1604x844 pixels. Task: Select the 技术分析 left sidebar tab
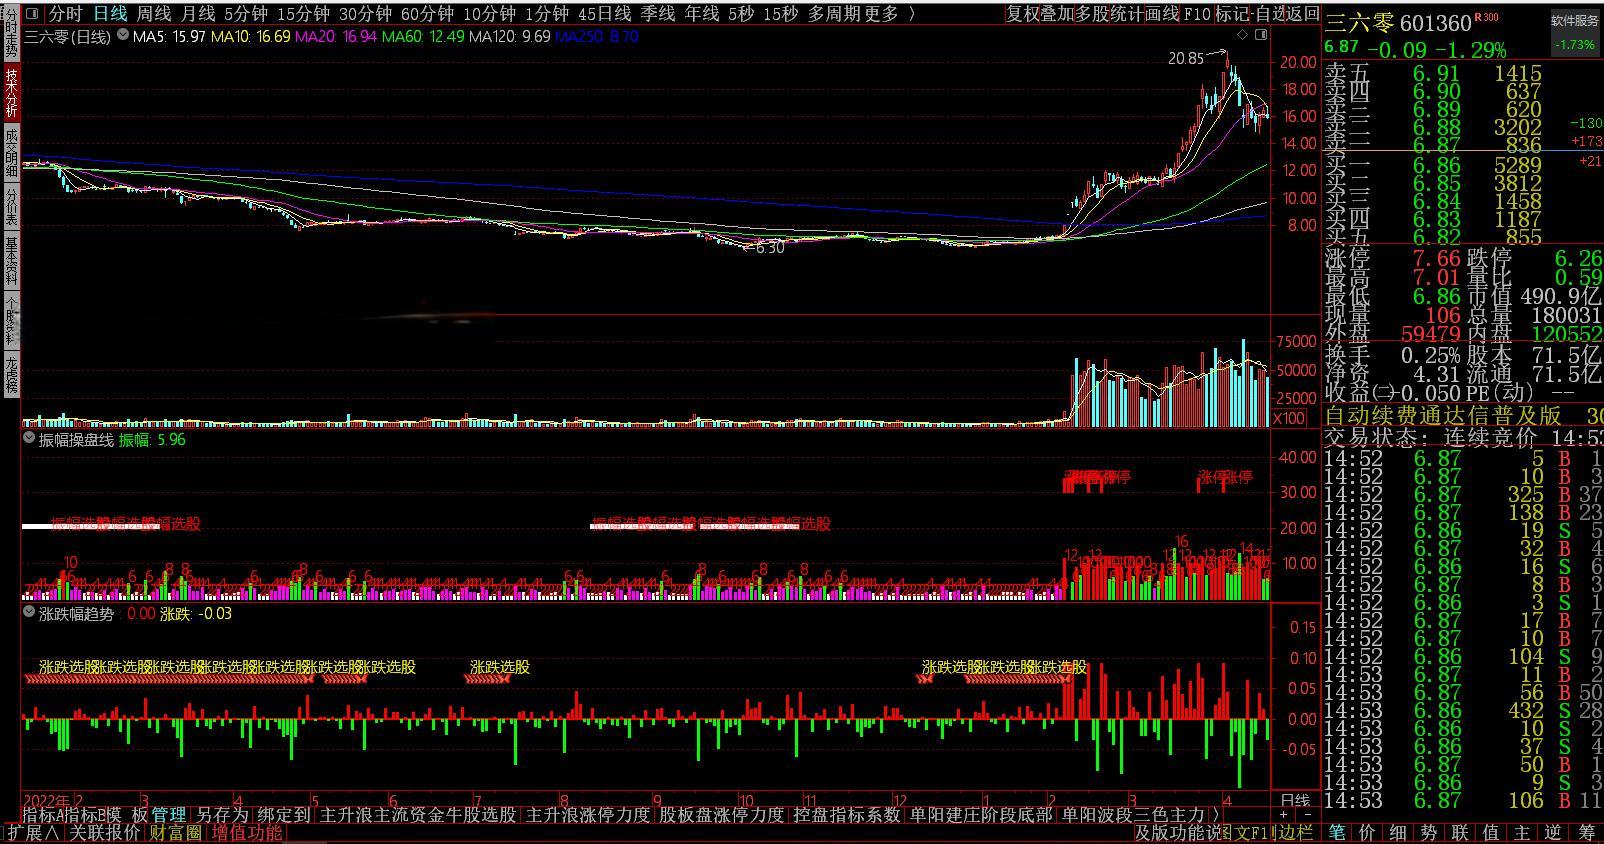pyautogui.click(x=11, y=93)
